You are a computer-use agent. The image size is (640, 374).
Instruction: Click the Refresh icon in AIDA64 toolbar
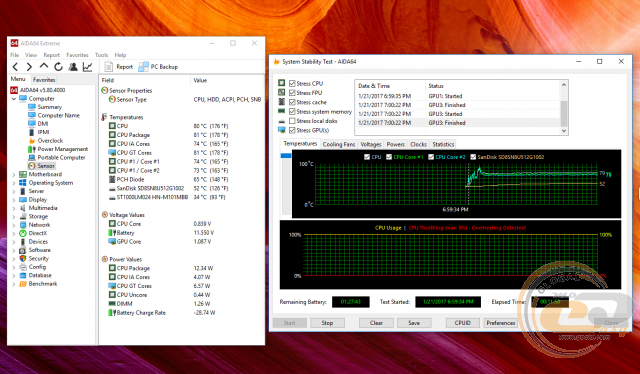click(58, 67)
